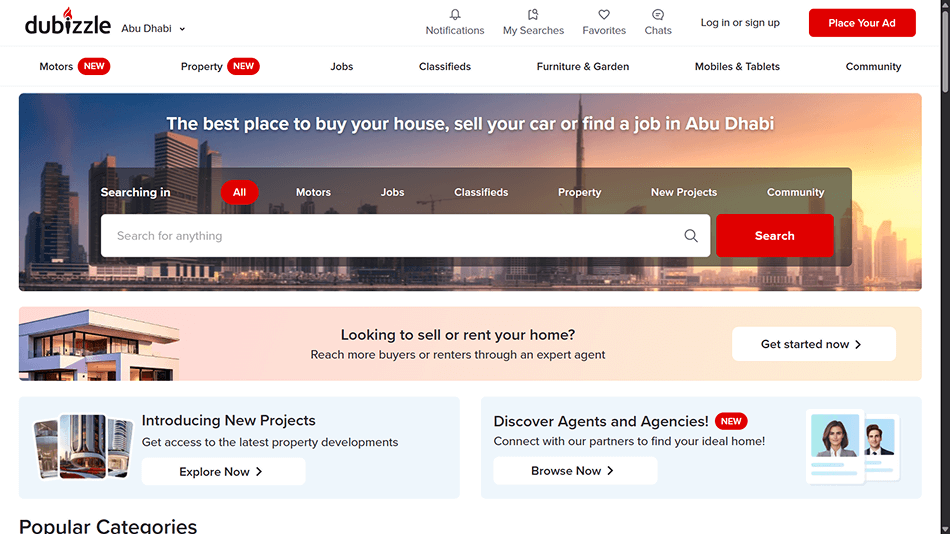Click Log in or sign up
The height and width of the screenshot is (535, 950).
tap(740, 23)
